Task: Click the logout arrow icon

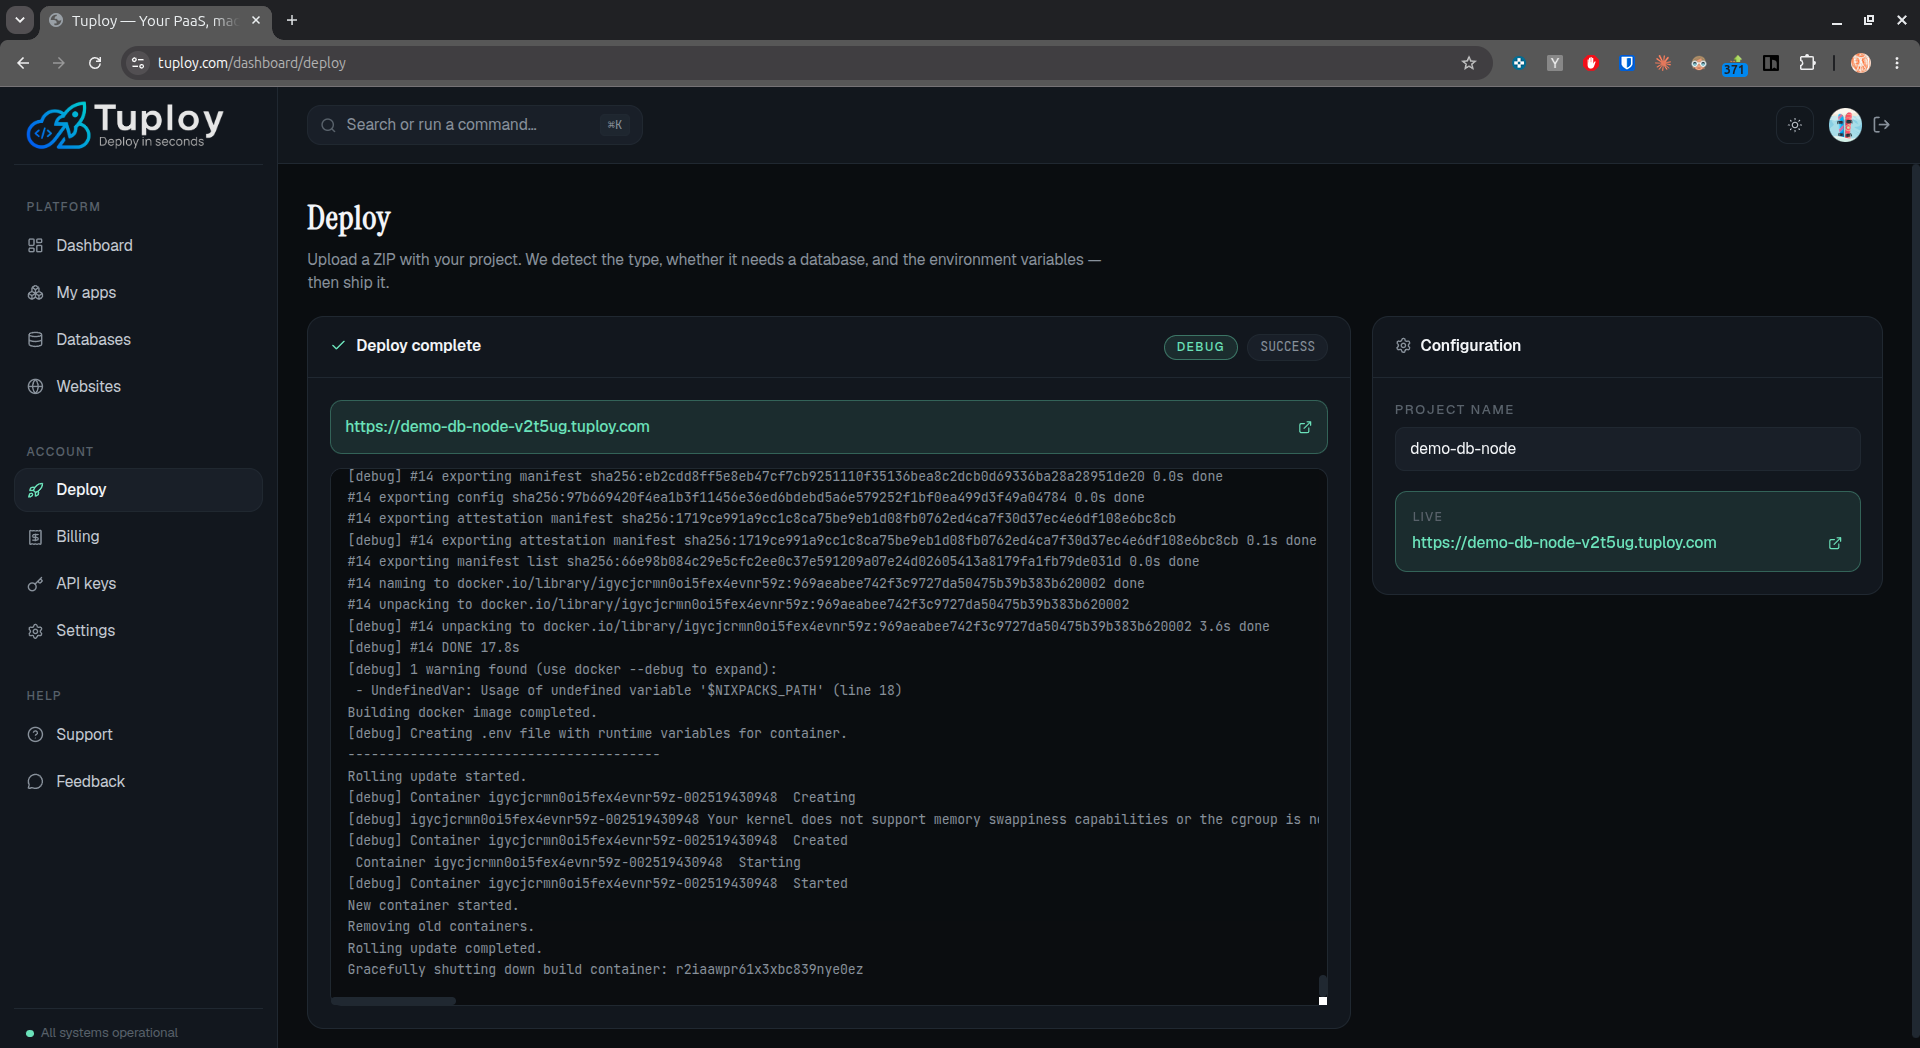Action: click(1882, 125)
